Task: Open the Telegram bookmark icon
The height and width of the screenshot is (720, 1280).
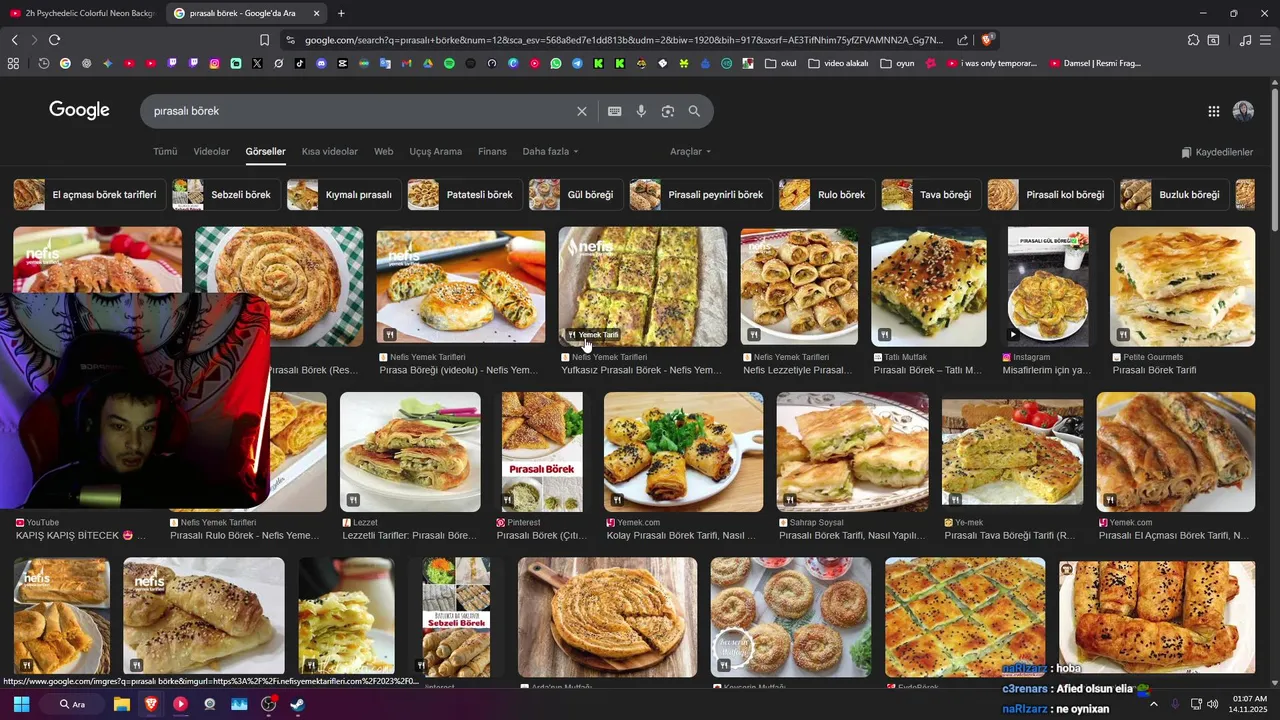Action: point(577,63)
